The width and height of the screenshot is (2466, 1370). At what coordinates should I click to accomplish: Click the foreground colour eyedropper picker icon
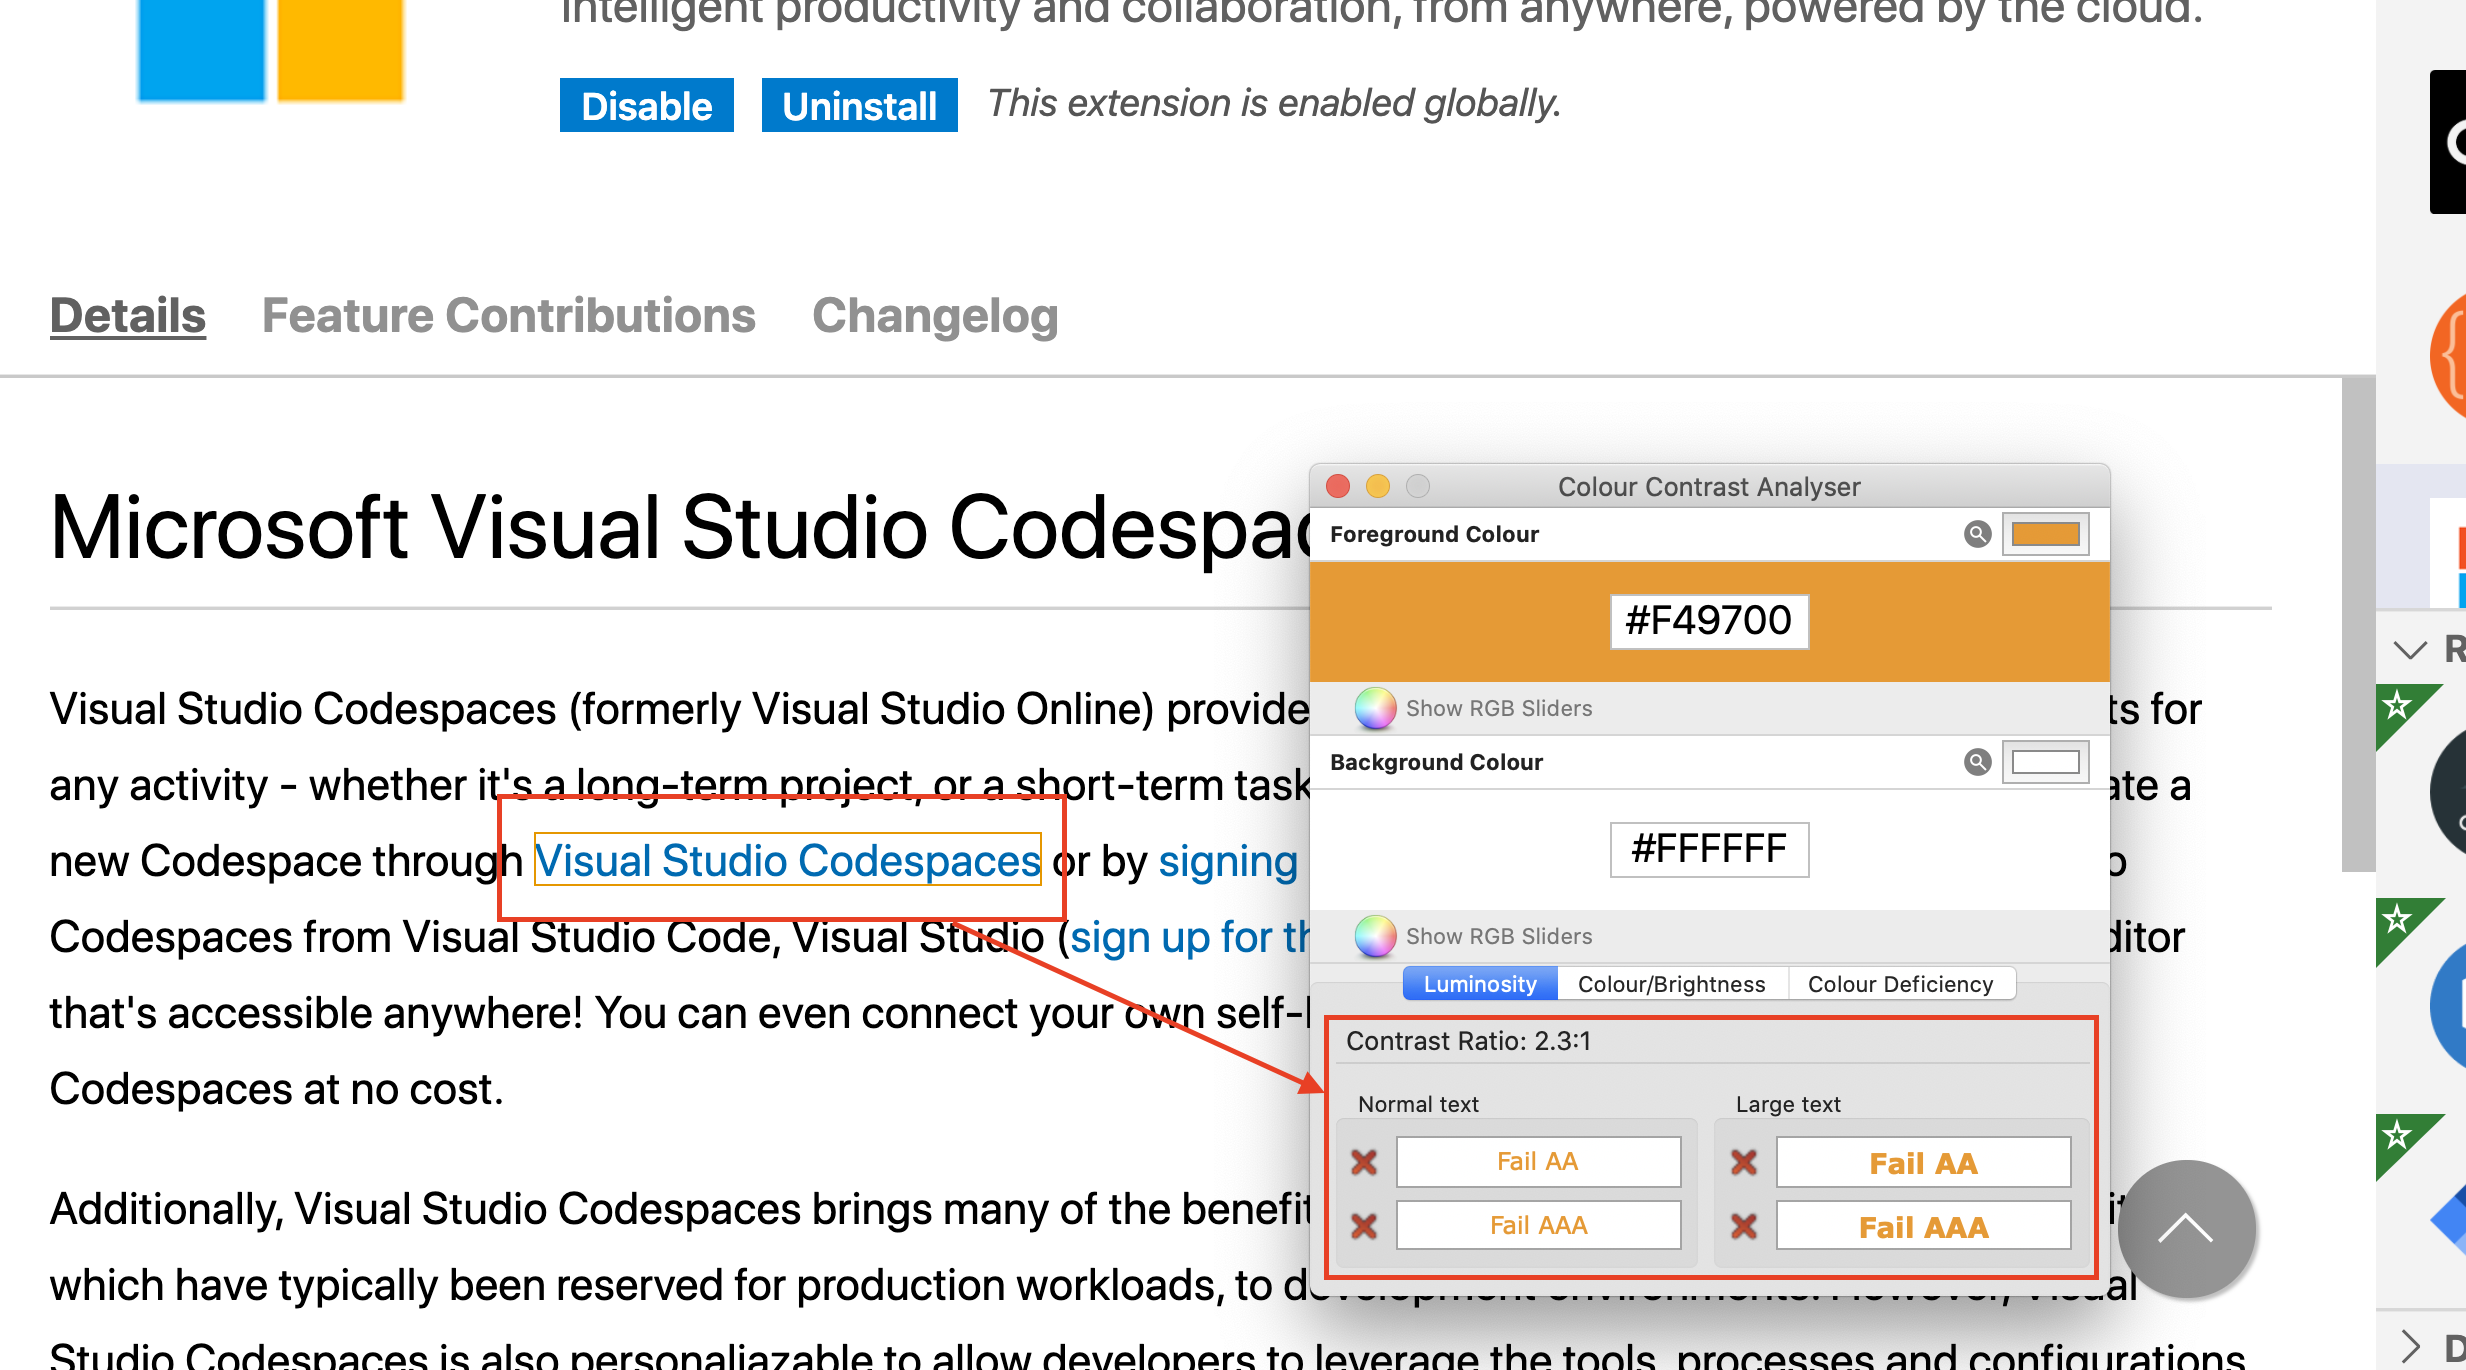(1978, 534)
